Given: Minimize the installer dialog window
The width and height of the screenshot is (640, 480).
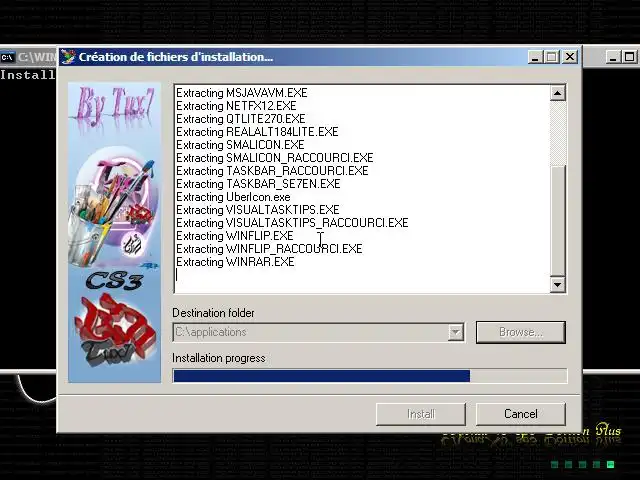Looking at the screenshot, I should point(535,57).
